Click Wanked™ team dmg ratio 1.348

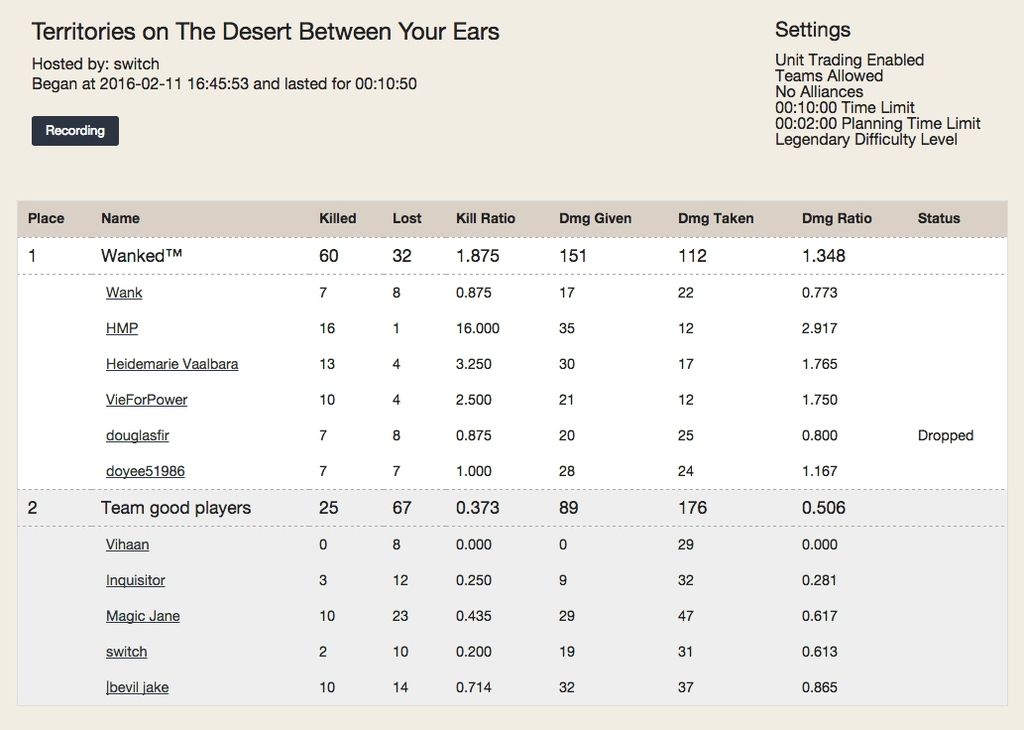(x=824, y=256)
